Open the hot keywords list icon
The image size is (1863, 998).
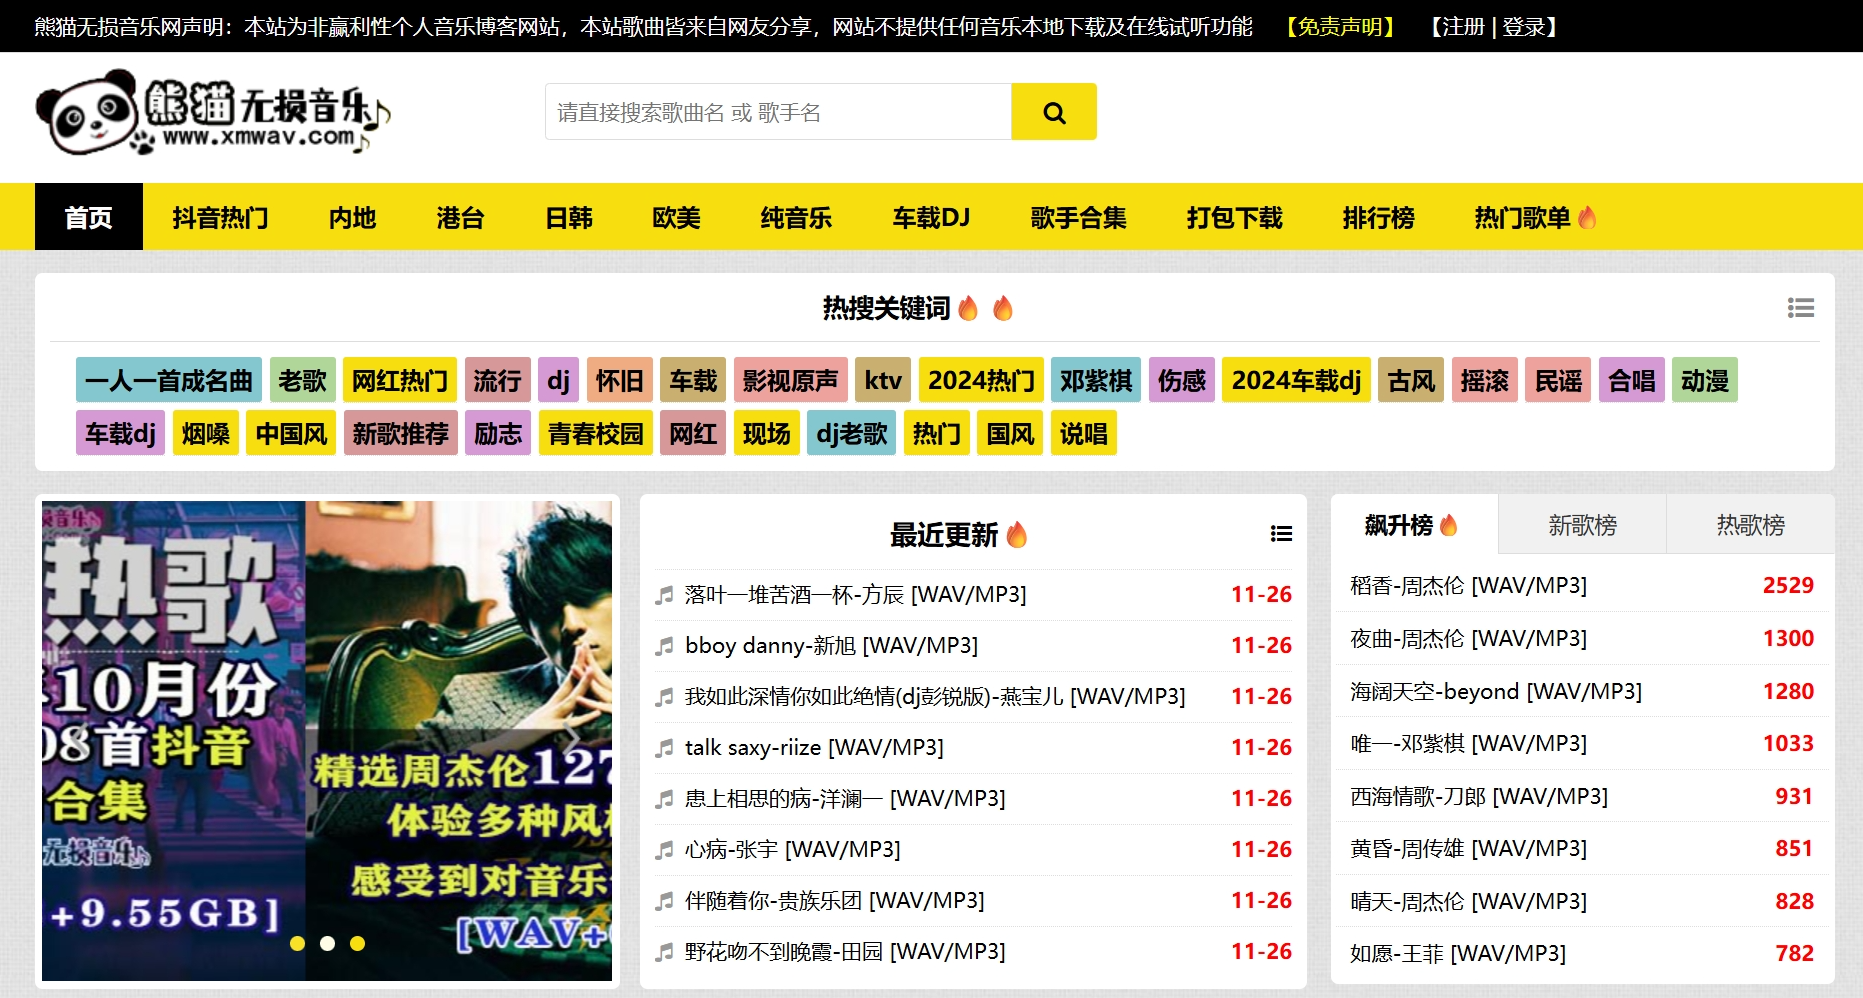(1800, 308)
